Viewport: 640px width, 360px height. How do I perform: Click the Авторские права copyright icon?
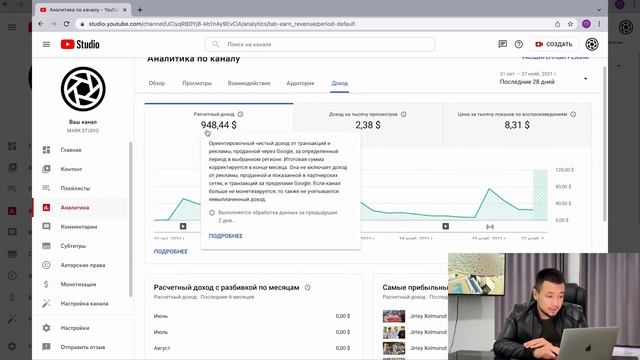(x=47, y=265)
